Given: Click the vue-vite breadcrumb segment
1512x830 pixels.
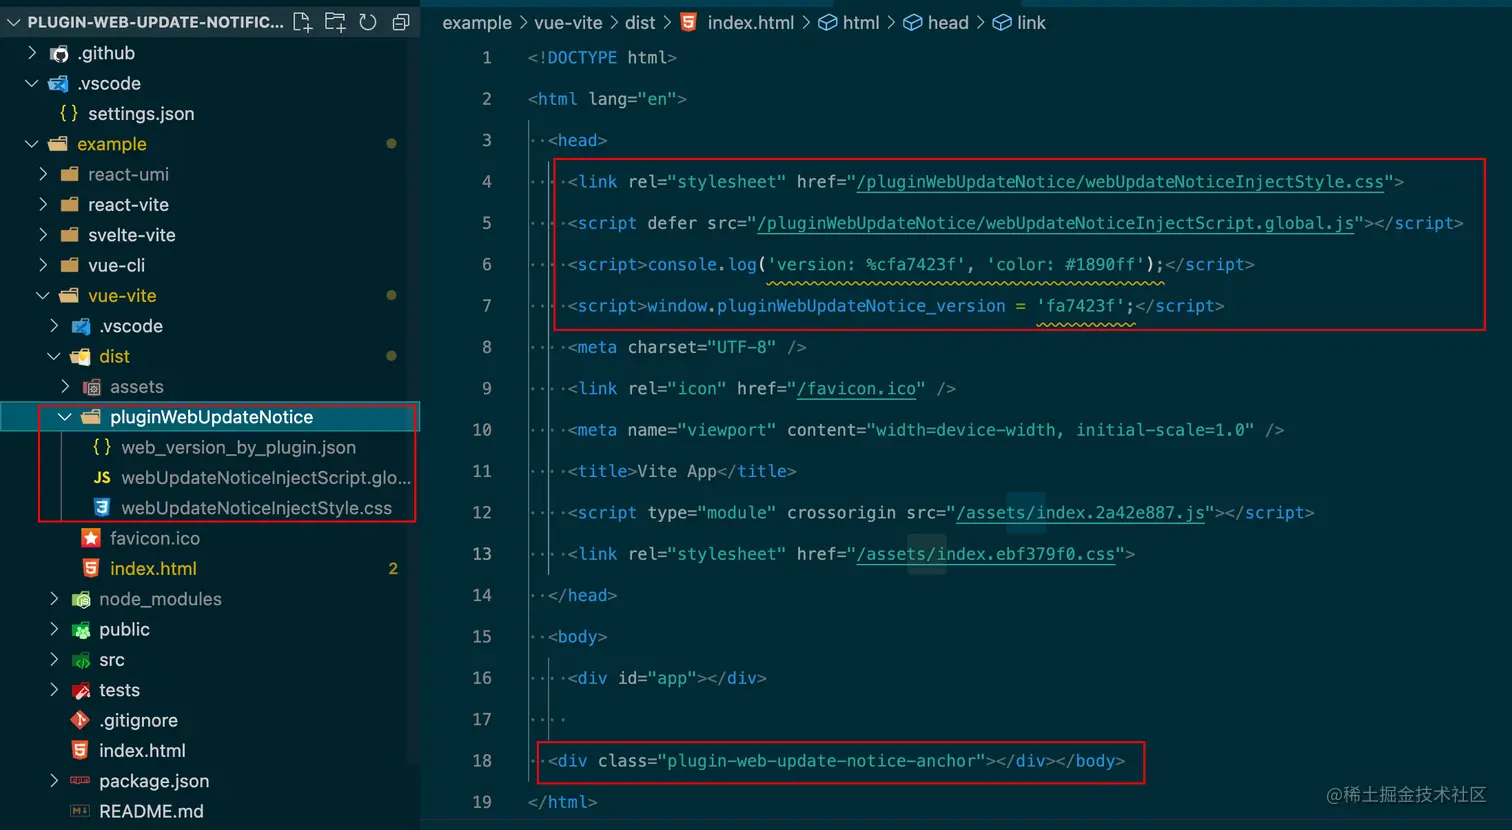Looking at the screenshot, I should [x=568, y=23].
